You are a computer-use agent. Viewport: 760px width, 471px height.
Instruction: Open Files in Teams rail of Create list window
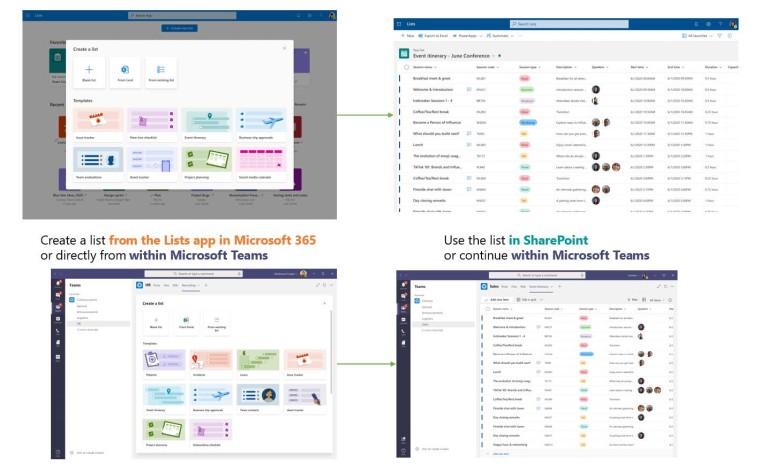click(x=58, y=344)
